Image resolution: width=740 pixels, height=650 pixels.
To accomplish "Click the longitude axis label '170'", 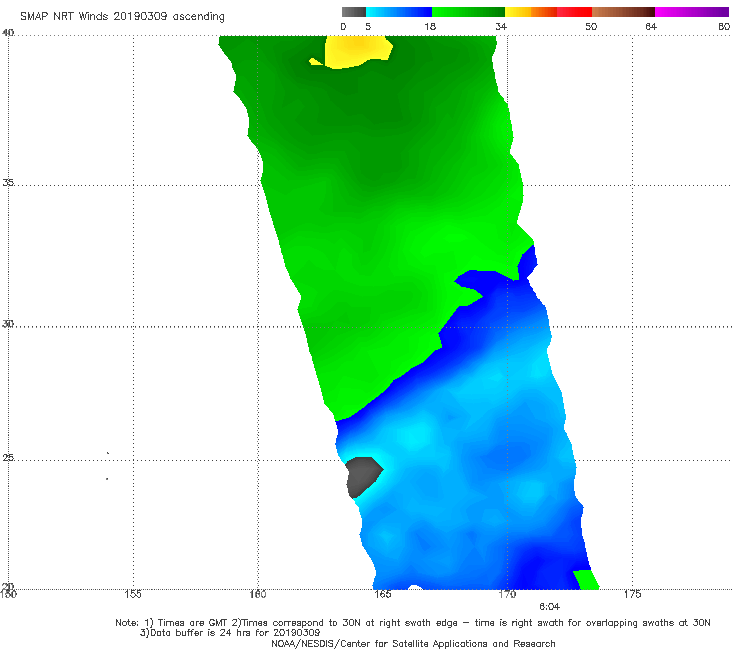I will [507, 594].
